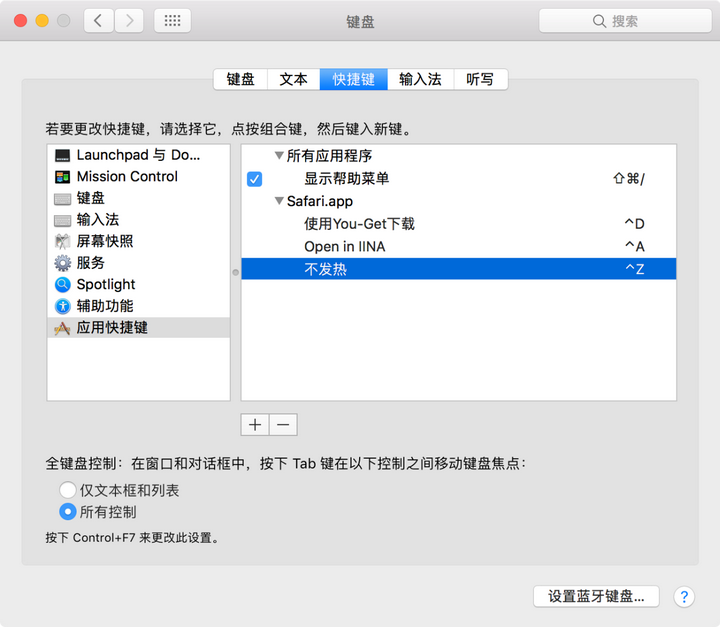
Task: Select 屏幕快照 in the category list
Action: tap(138, 242)
